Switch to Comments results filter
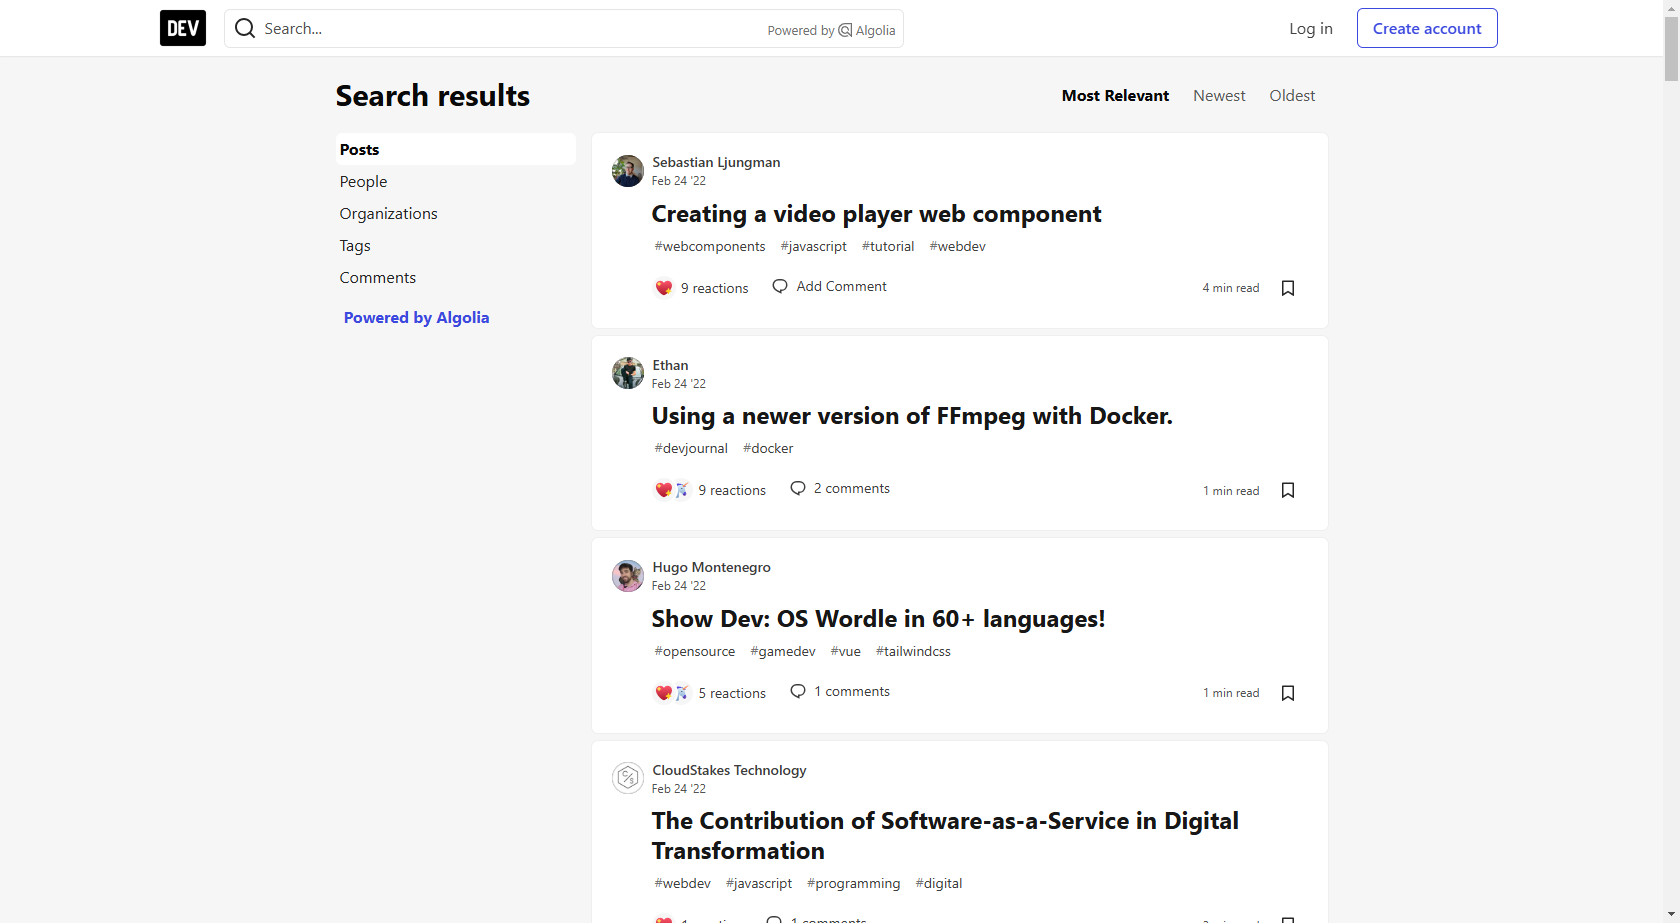 (377, 278)
